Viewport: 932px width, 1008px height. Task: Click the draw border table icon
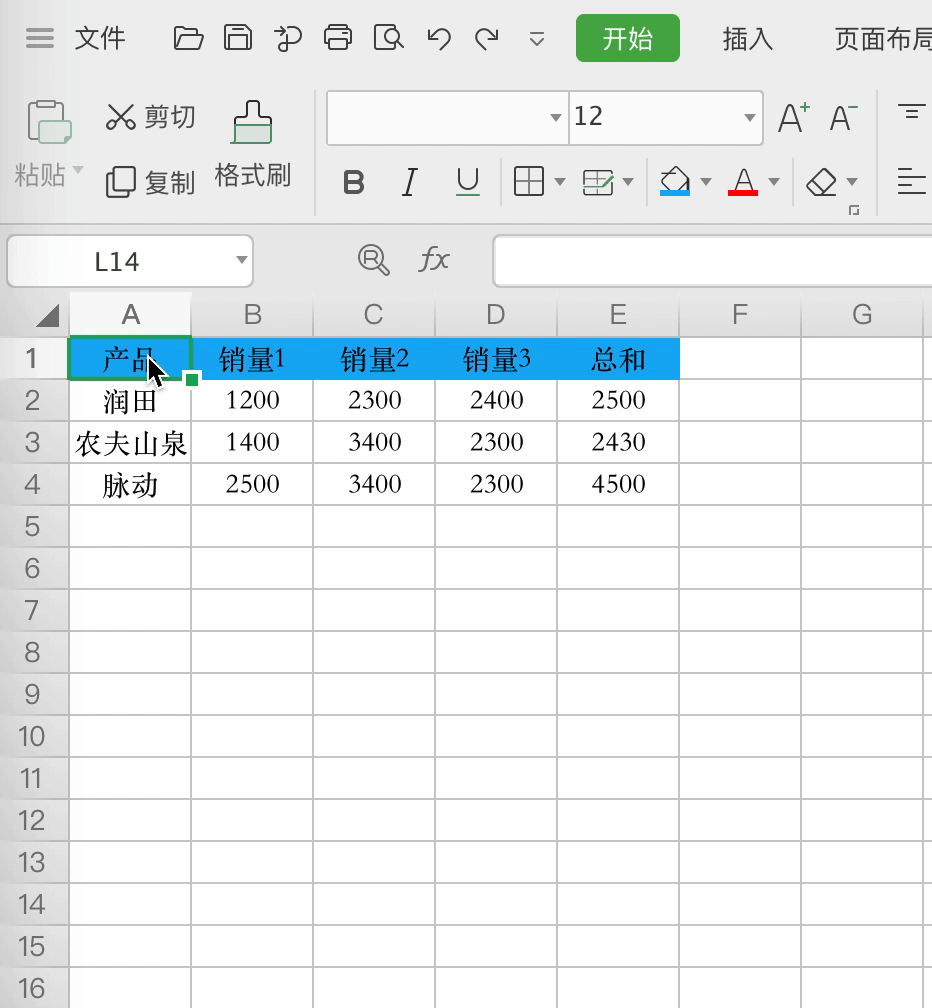pyautogui.click(x=598, y=182)
